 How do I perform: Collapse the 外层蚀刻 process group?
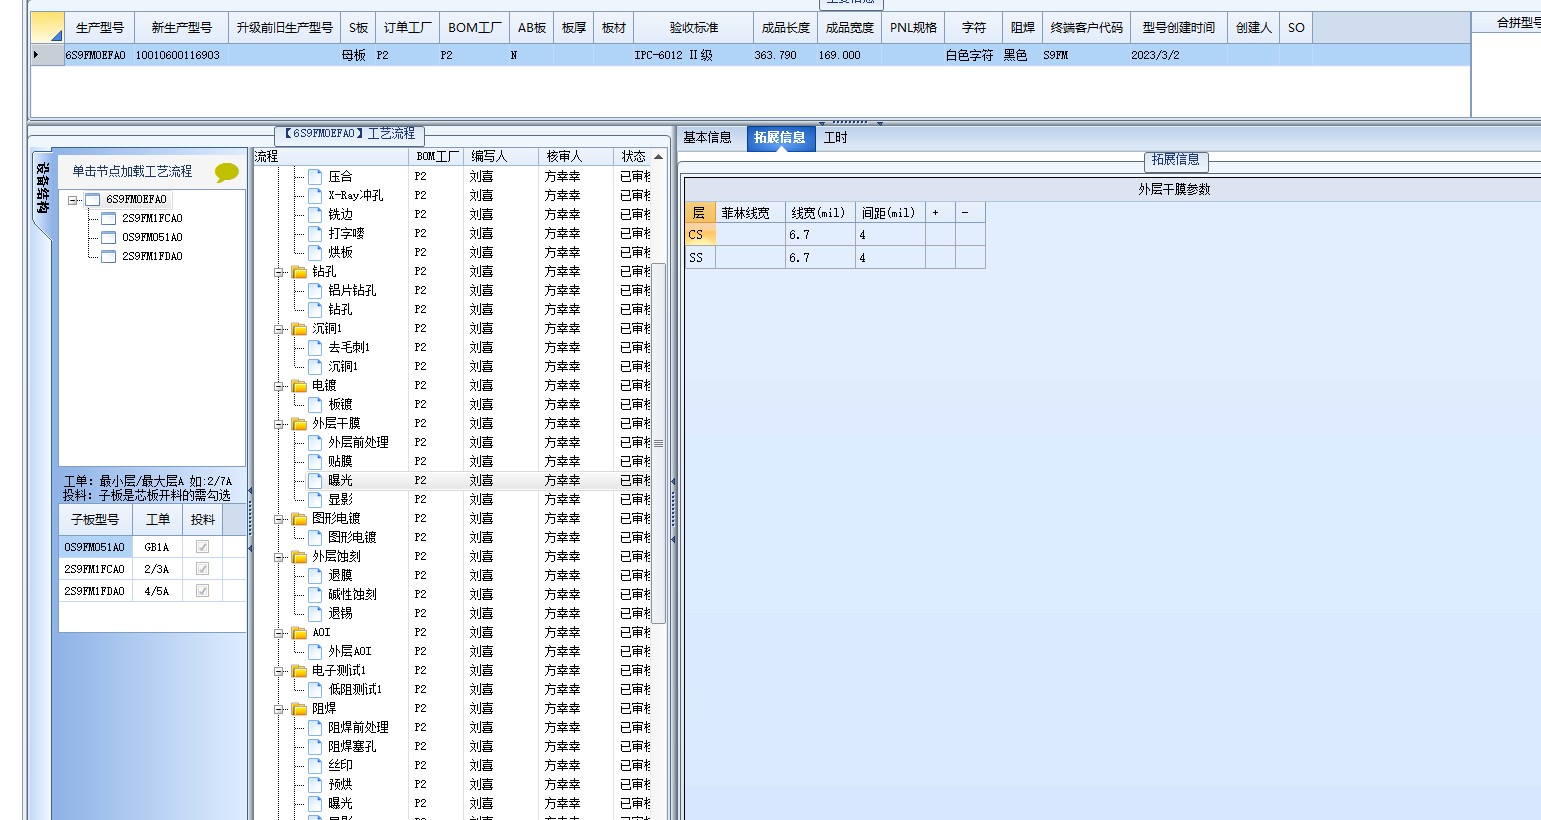point(280,557)
